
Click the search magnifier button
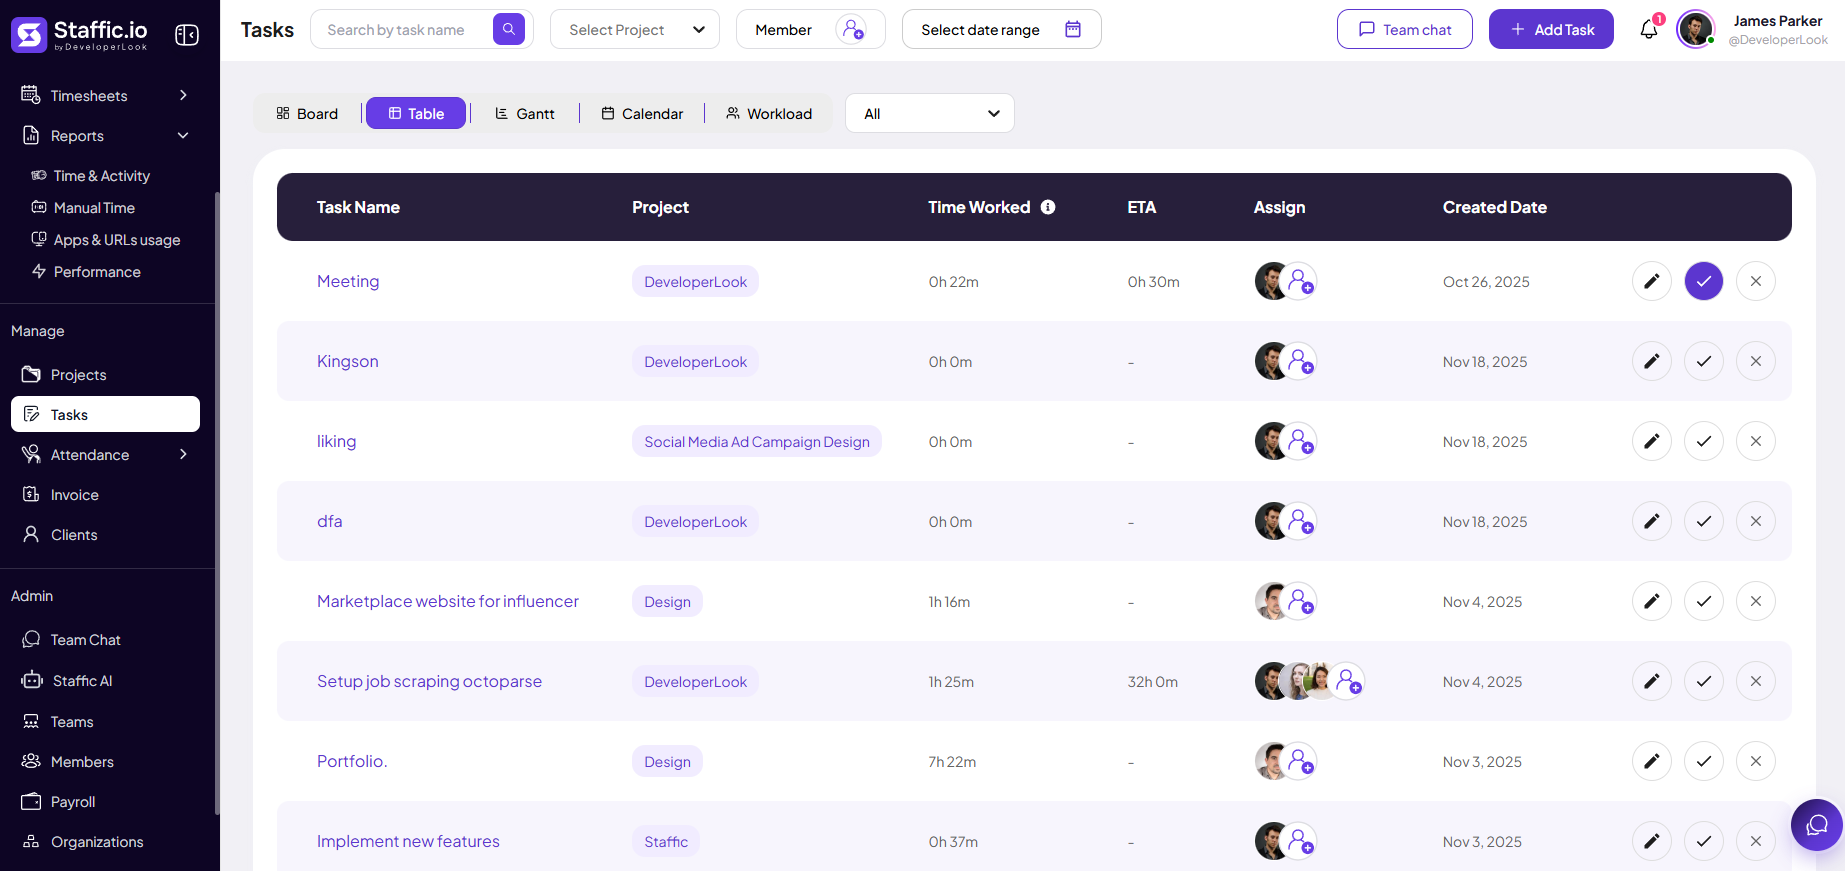509,29
